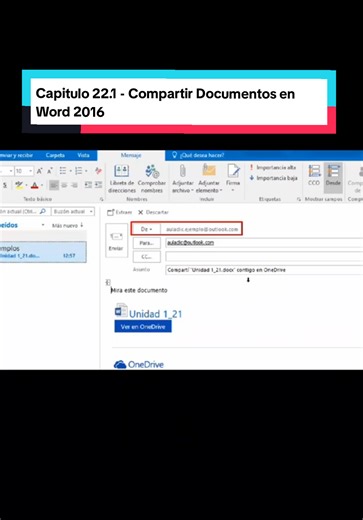Expand the Etiquetas dialog launcher

click(298, 199)
